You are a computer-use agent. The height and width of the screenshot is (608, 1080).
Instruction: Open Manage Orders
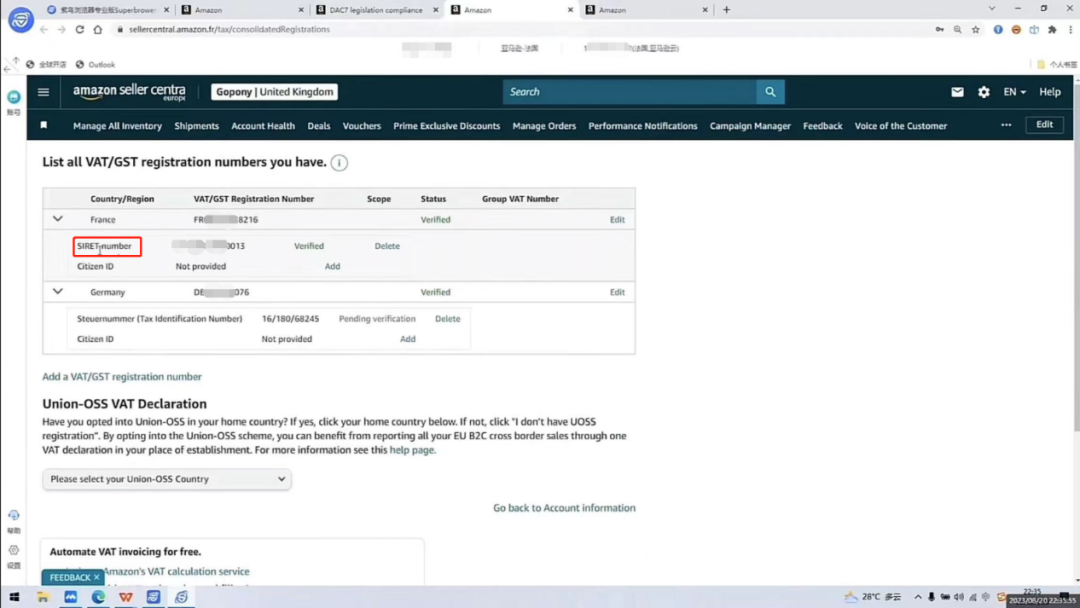544,126
